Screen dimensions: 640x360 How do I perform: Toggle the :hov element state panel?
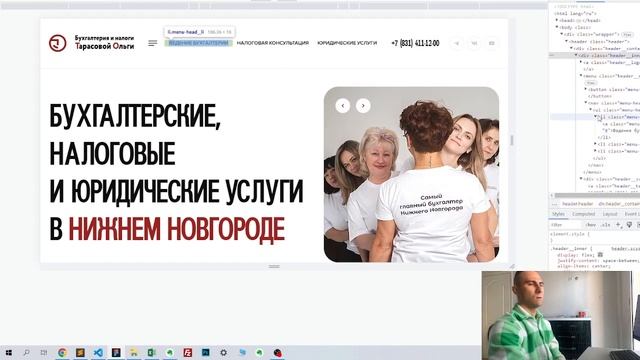pyautogui.click(x=591, y=225)
